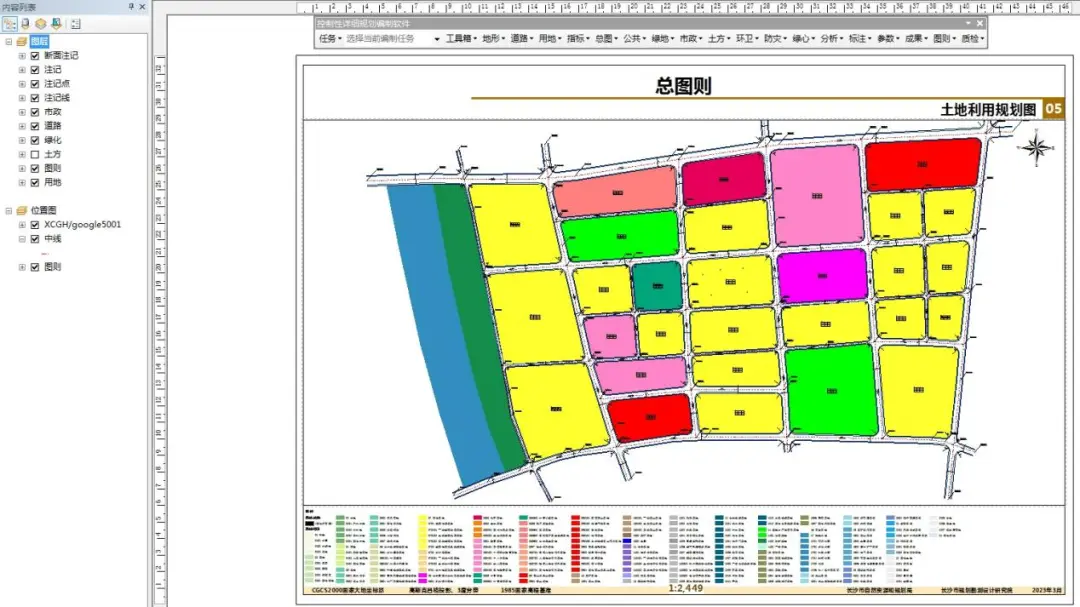The image size is (1080, 607).
Task: Click the 1:2,449 scale text
Action: (x=685, y=588)
